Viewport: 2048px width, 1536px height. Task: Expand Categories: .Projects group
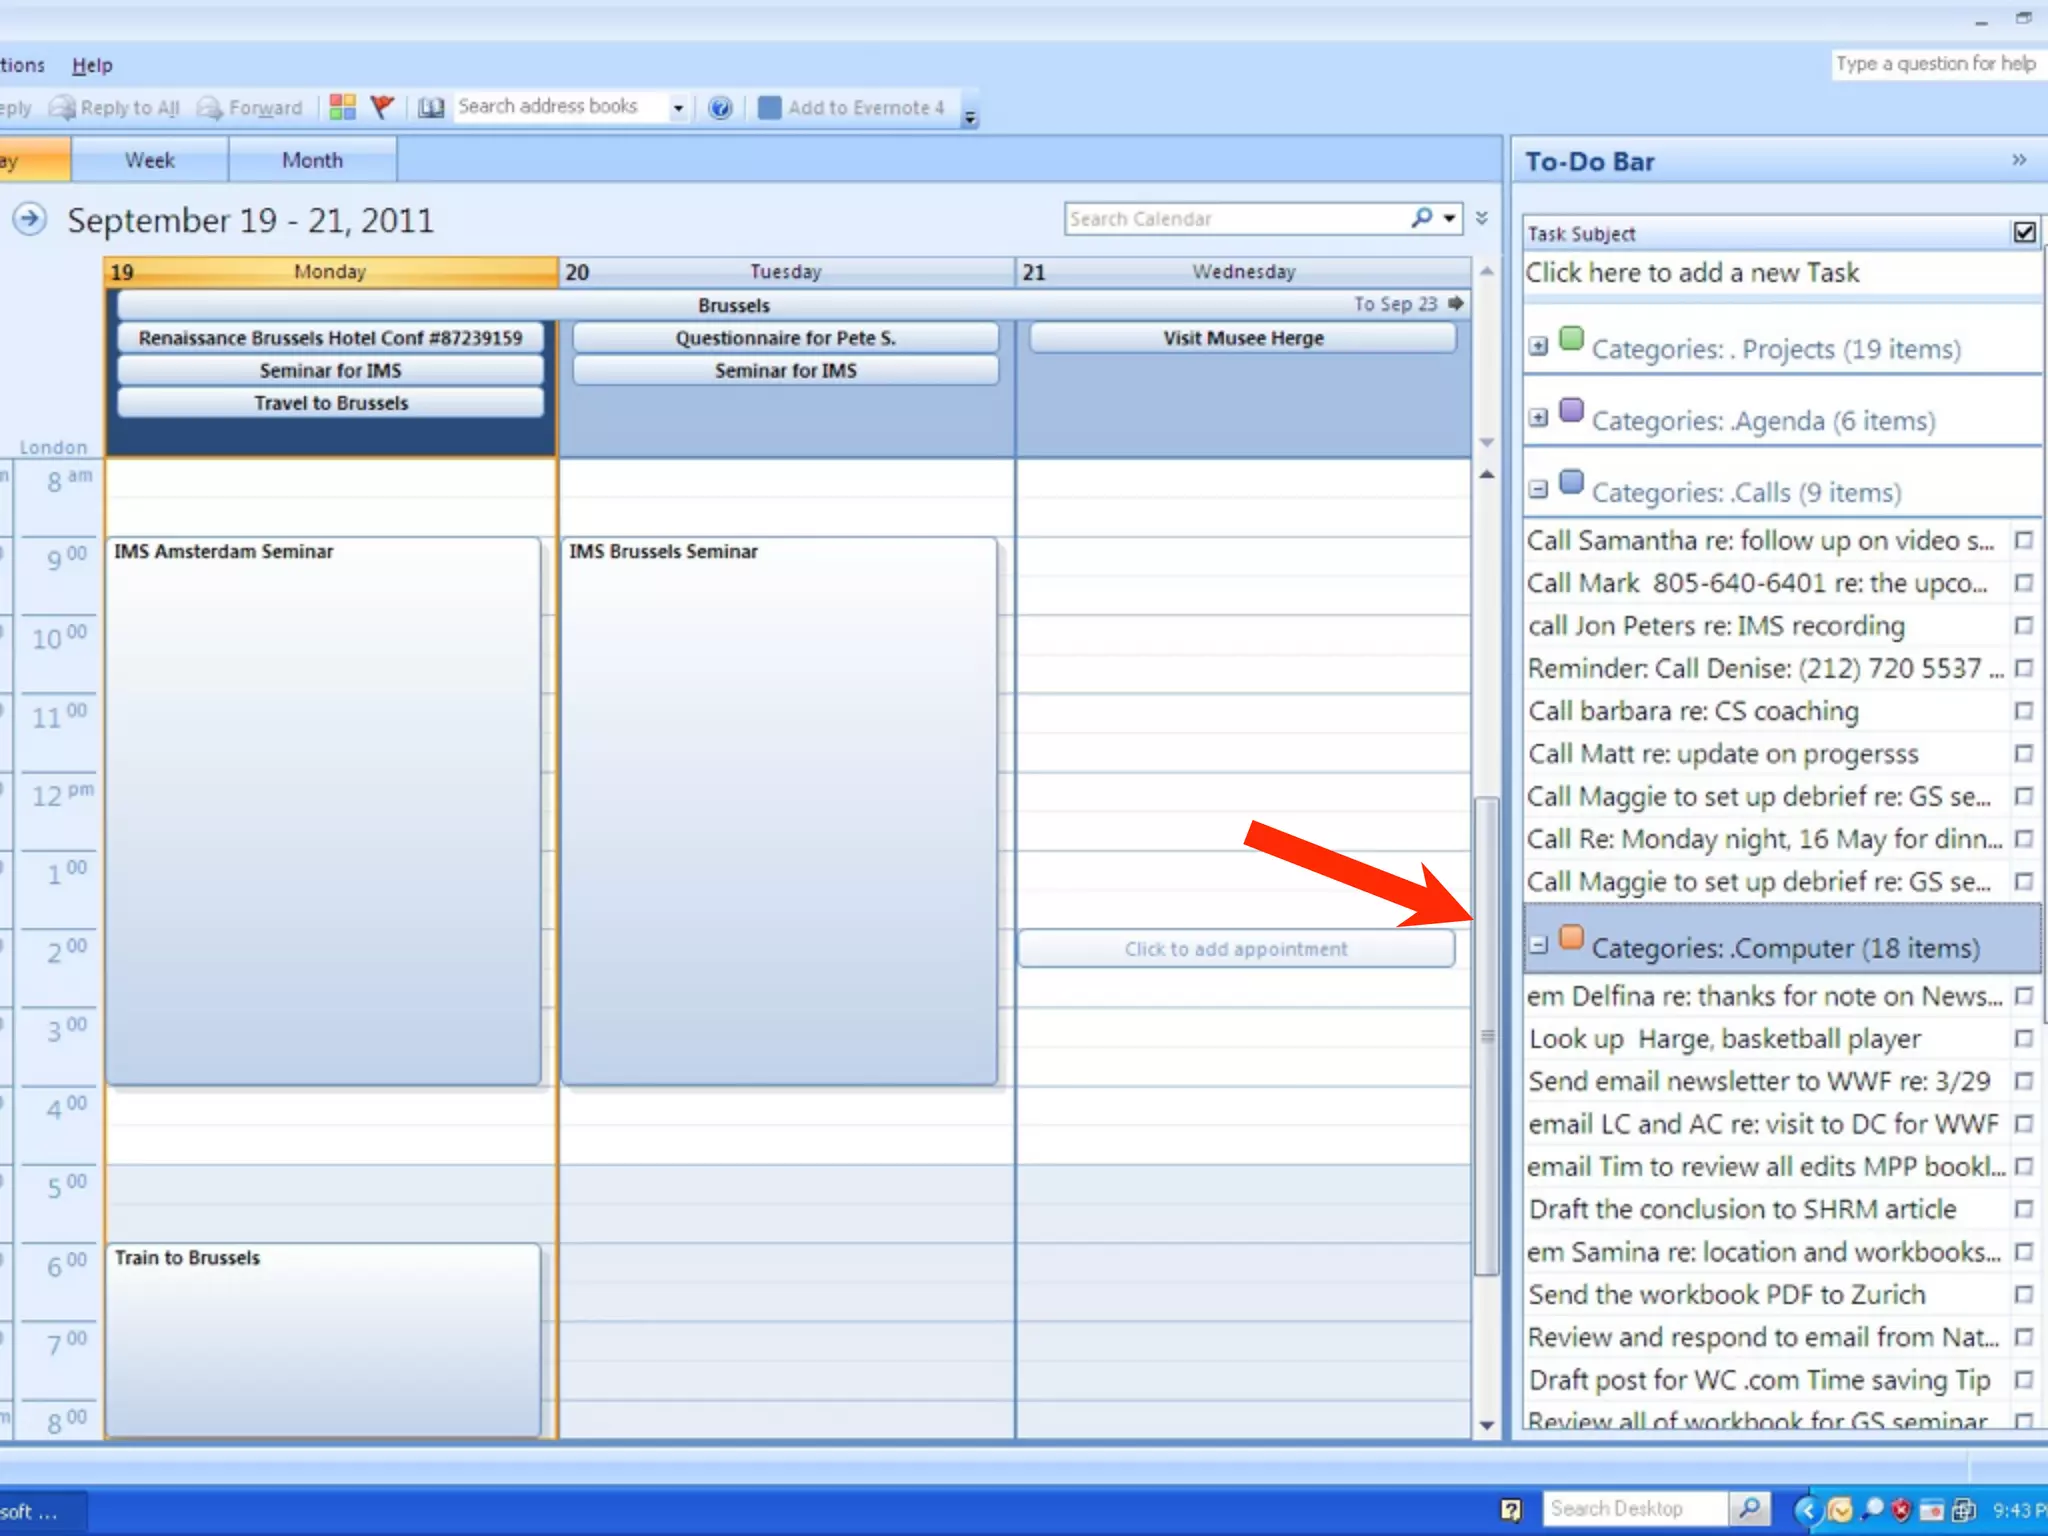(1538, 347)
